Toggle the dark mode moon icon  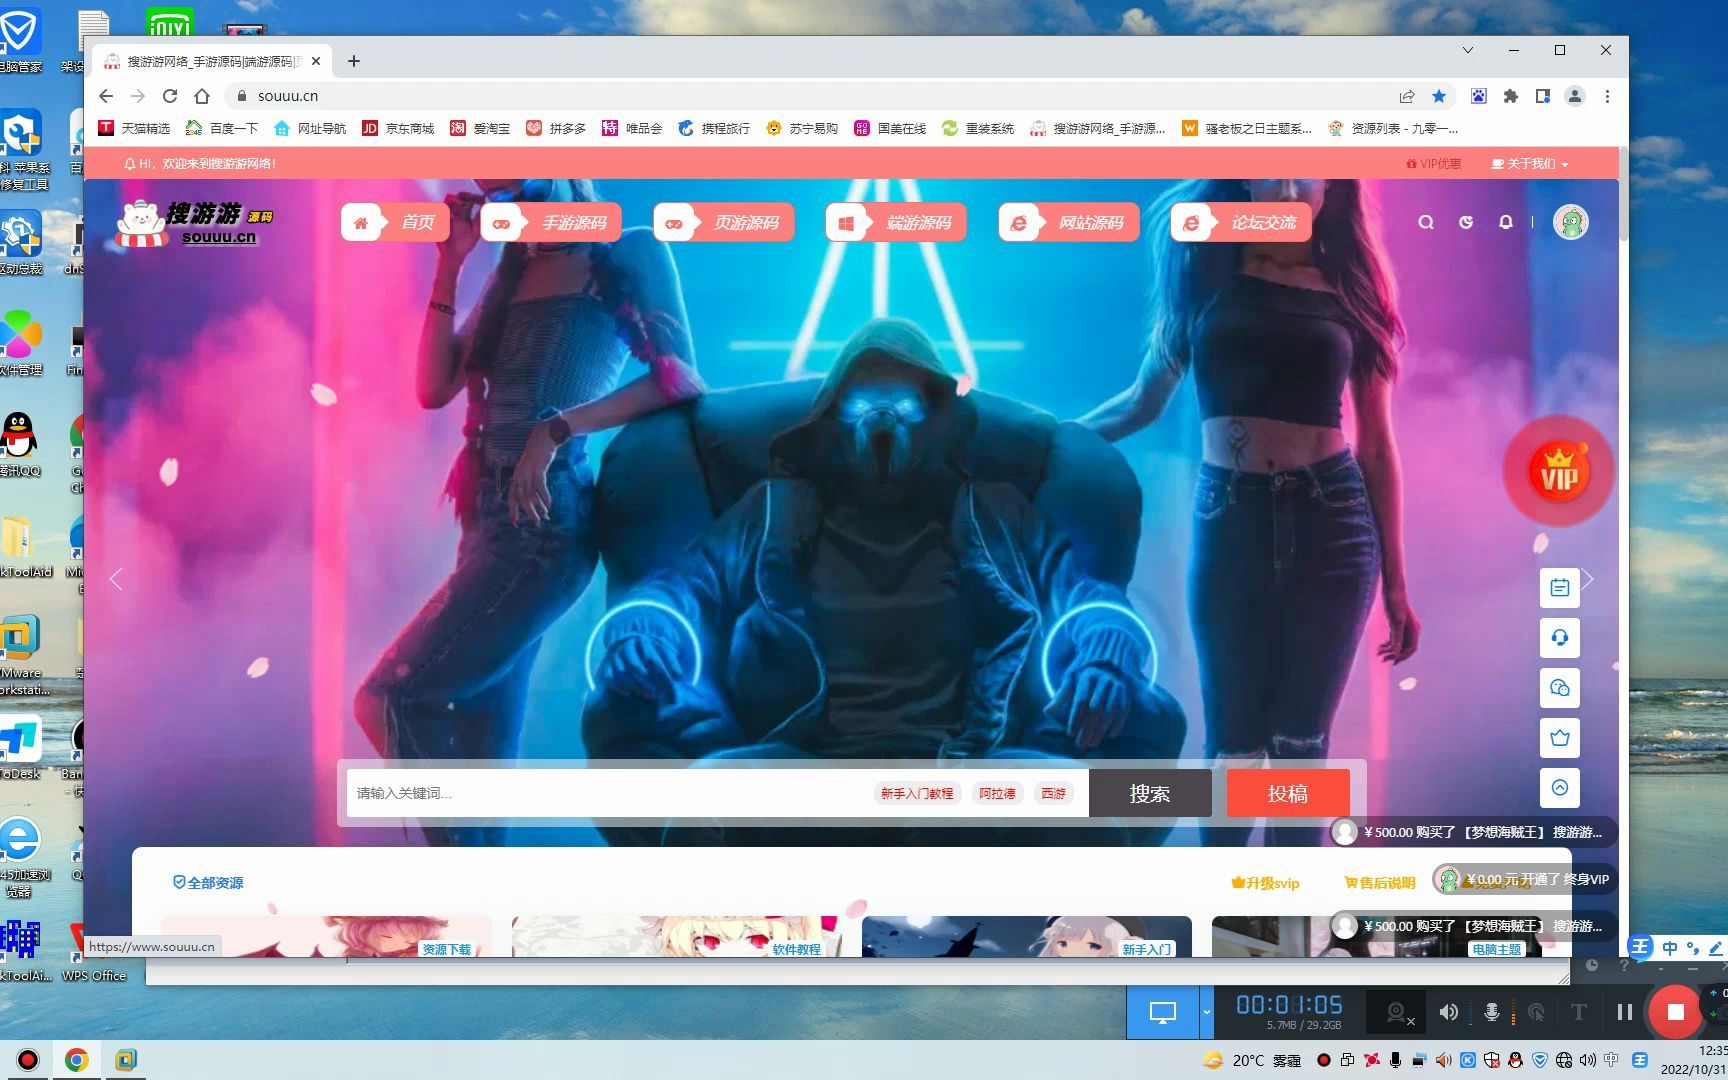click(1466, 222)
